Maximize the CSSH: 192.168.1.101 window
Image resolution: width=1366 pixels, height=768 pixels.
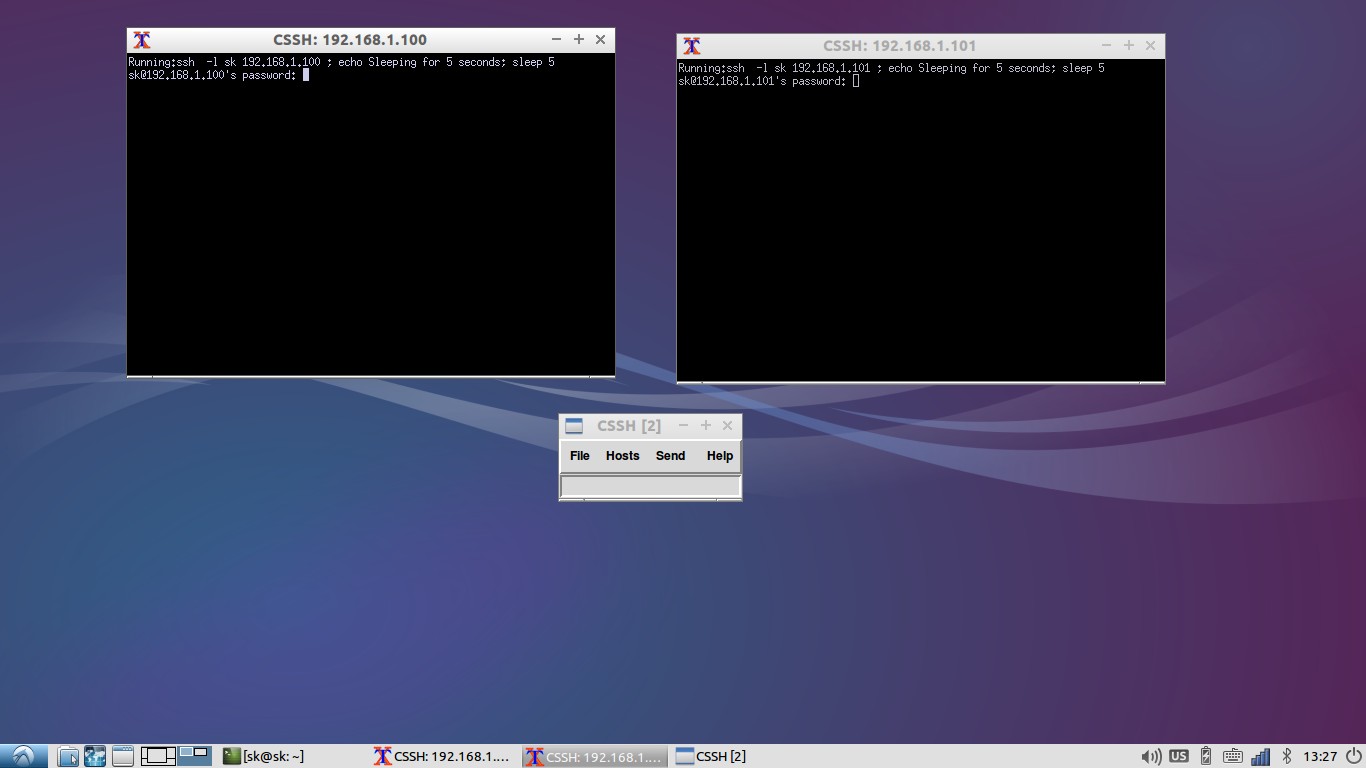[1128, 46]
